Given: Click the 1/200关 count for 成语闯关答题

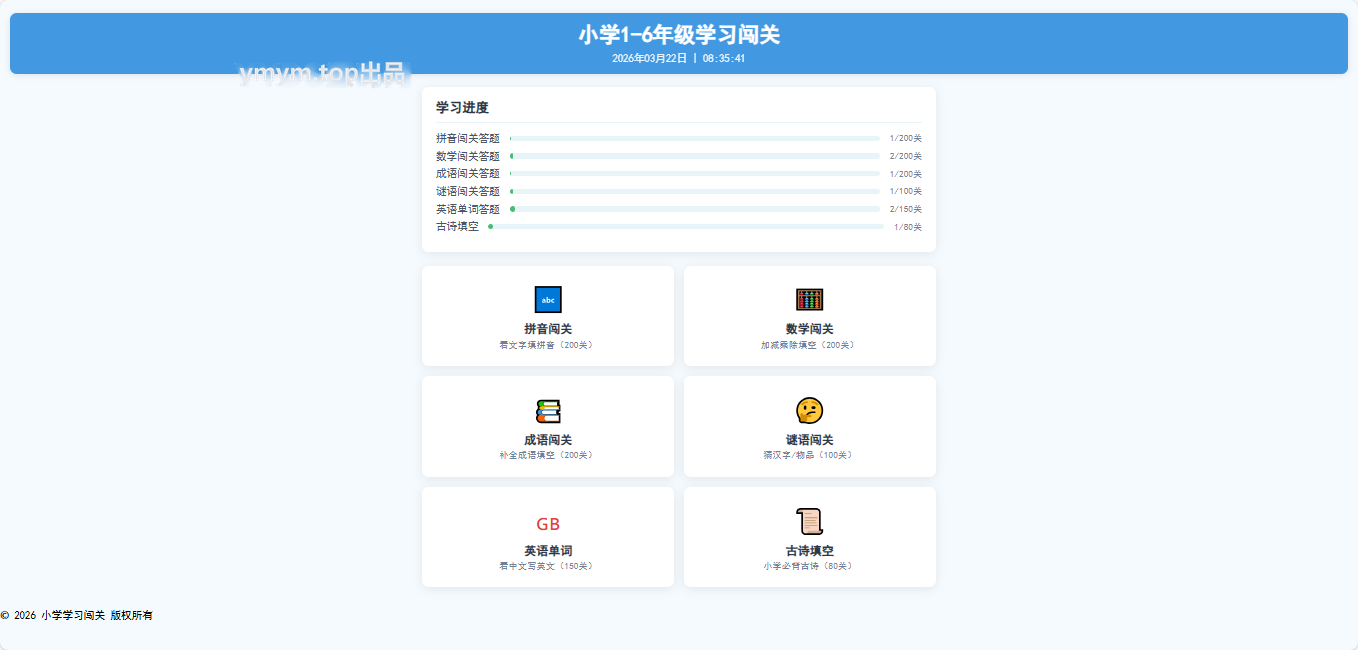Looking at the screenshot, I should click(906, 174).
